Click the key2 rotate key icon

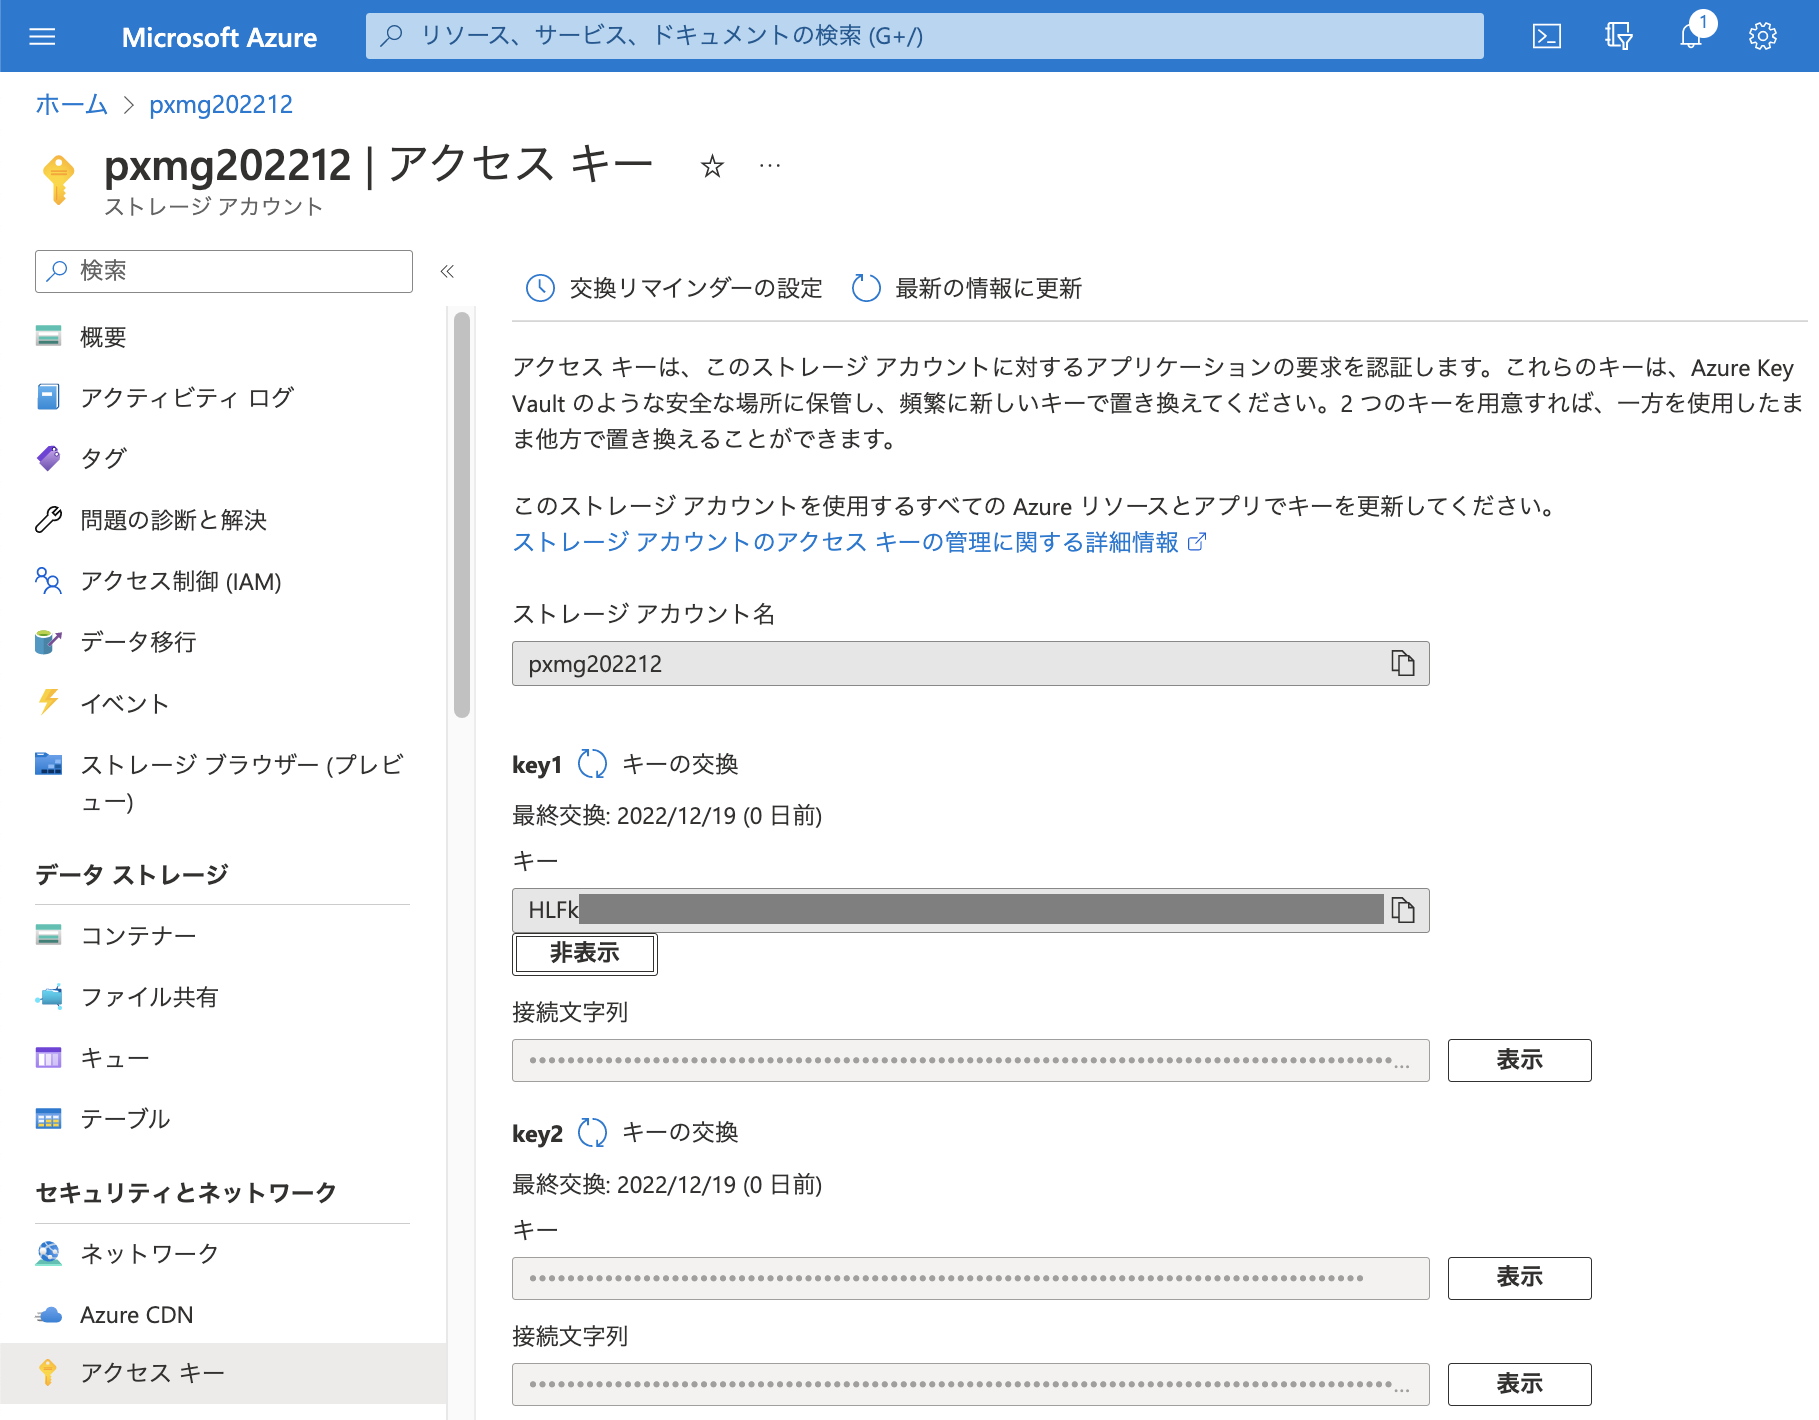pos(592,1132)
